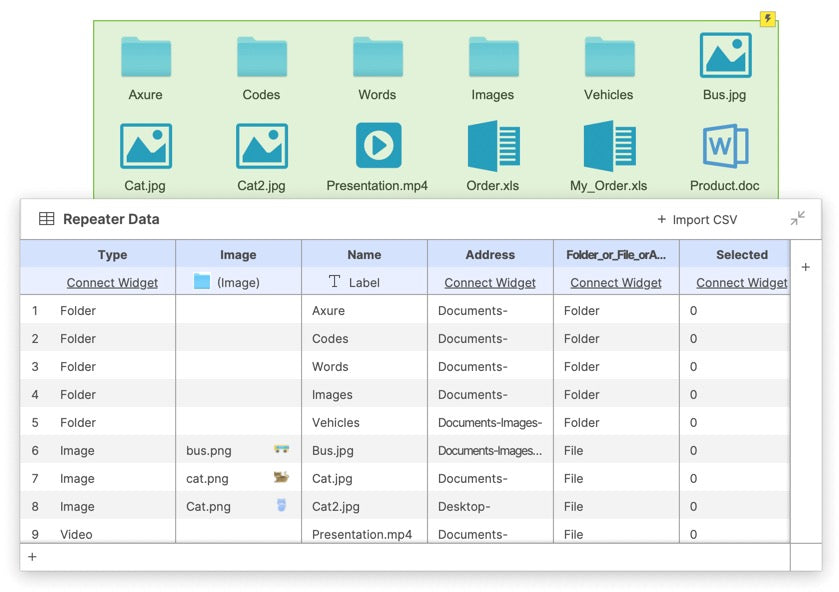Select the My_Order.xls spreadsheet icon

[x=609, y=146]
